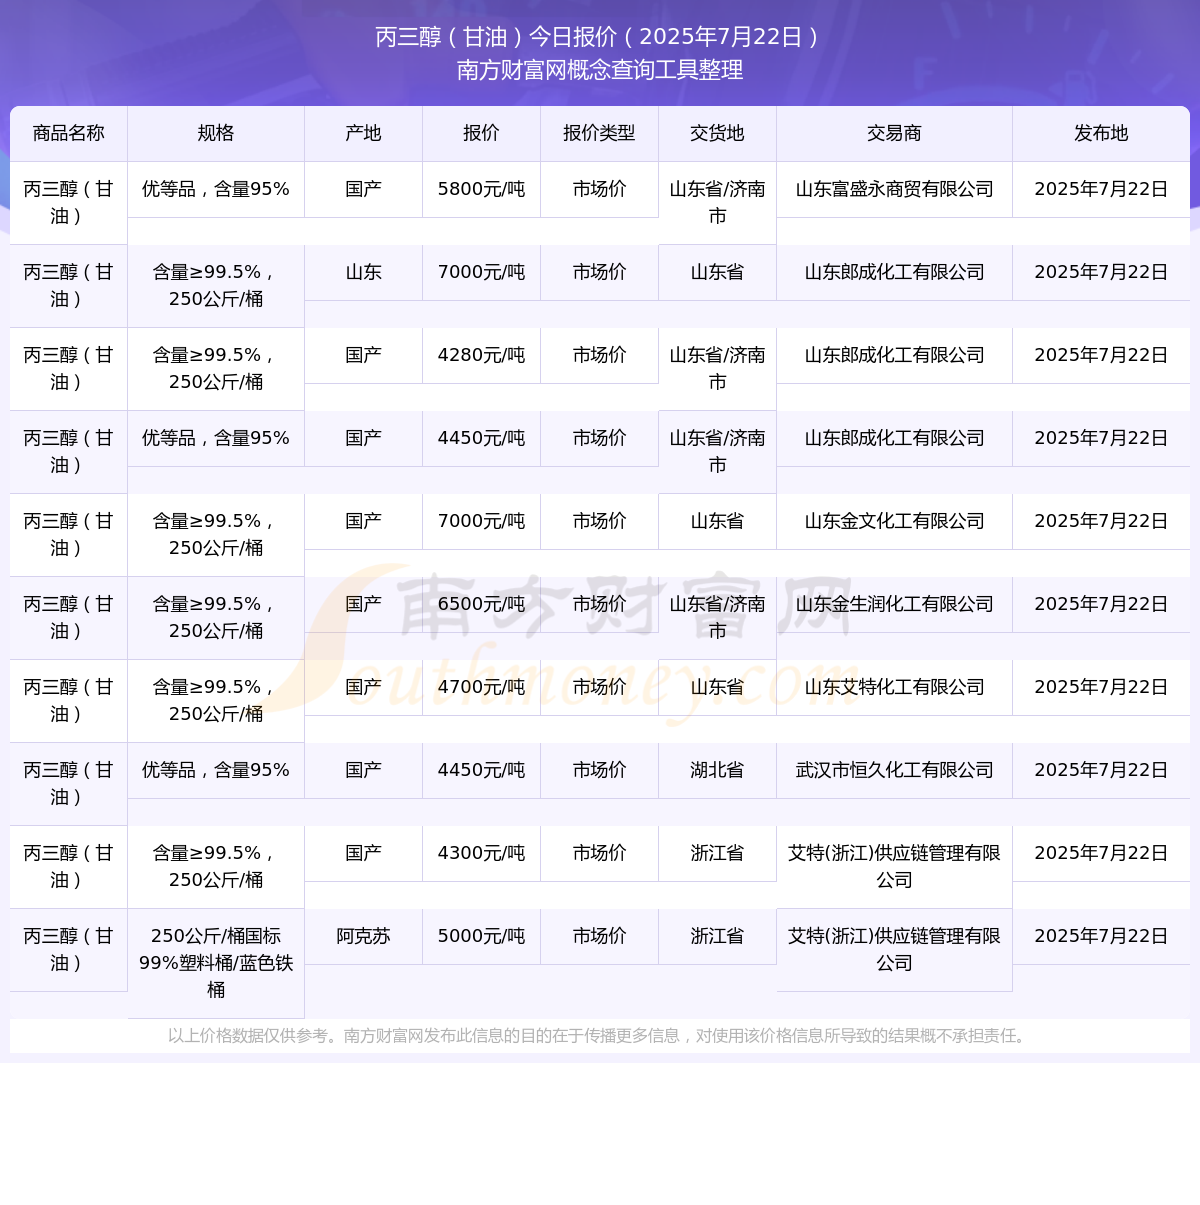The image size is (1200, 1205).
Task: Select the 报价类型 column header
Action: (599, 133)
